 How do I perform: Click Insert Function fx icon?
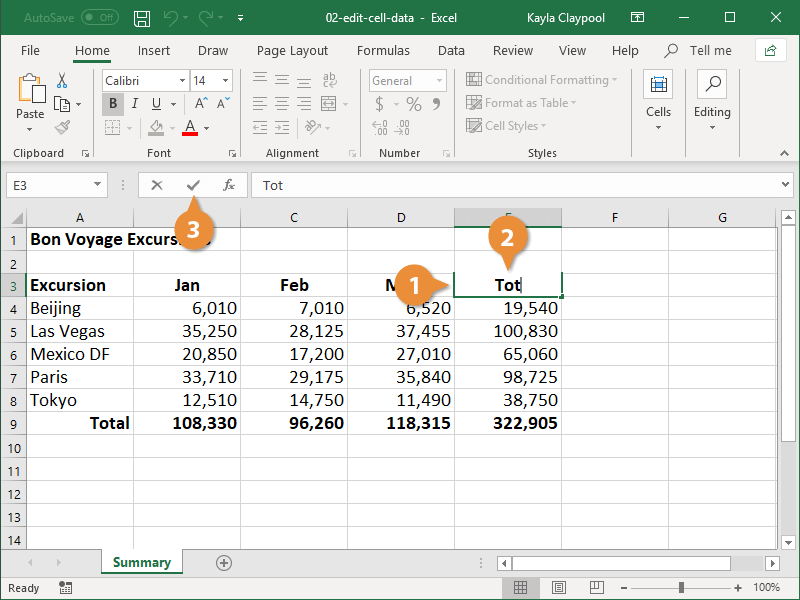229,185
